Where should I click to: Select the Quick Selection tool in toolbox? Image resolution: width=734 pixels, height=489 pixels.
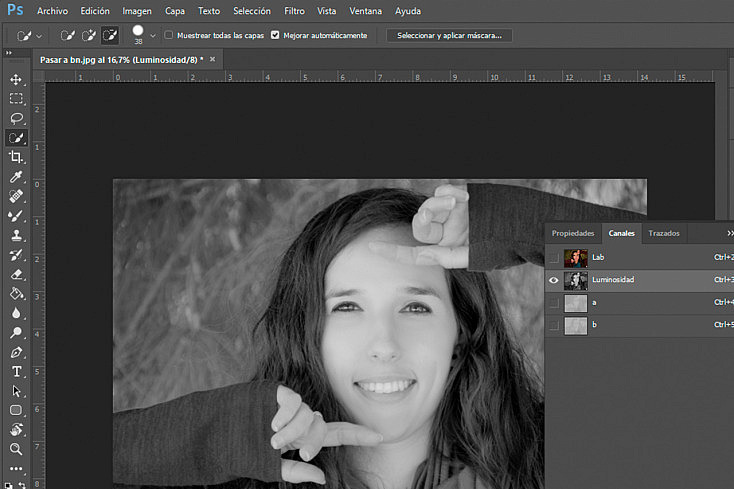pos(16,138)
